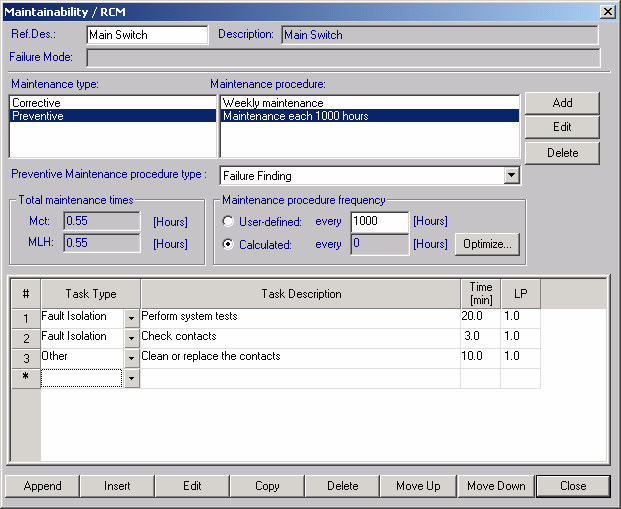This screenshot has width=621, height=509.
Task: Open Task Type dropdown in new row
Action: pyautogui.click(x=131, y=378)
